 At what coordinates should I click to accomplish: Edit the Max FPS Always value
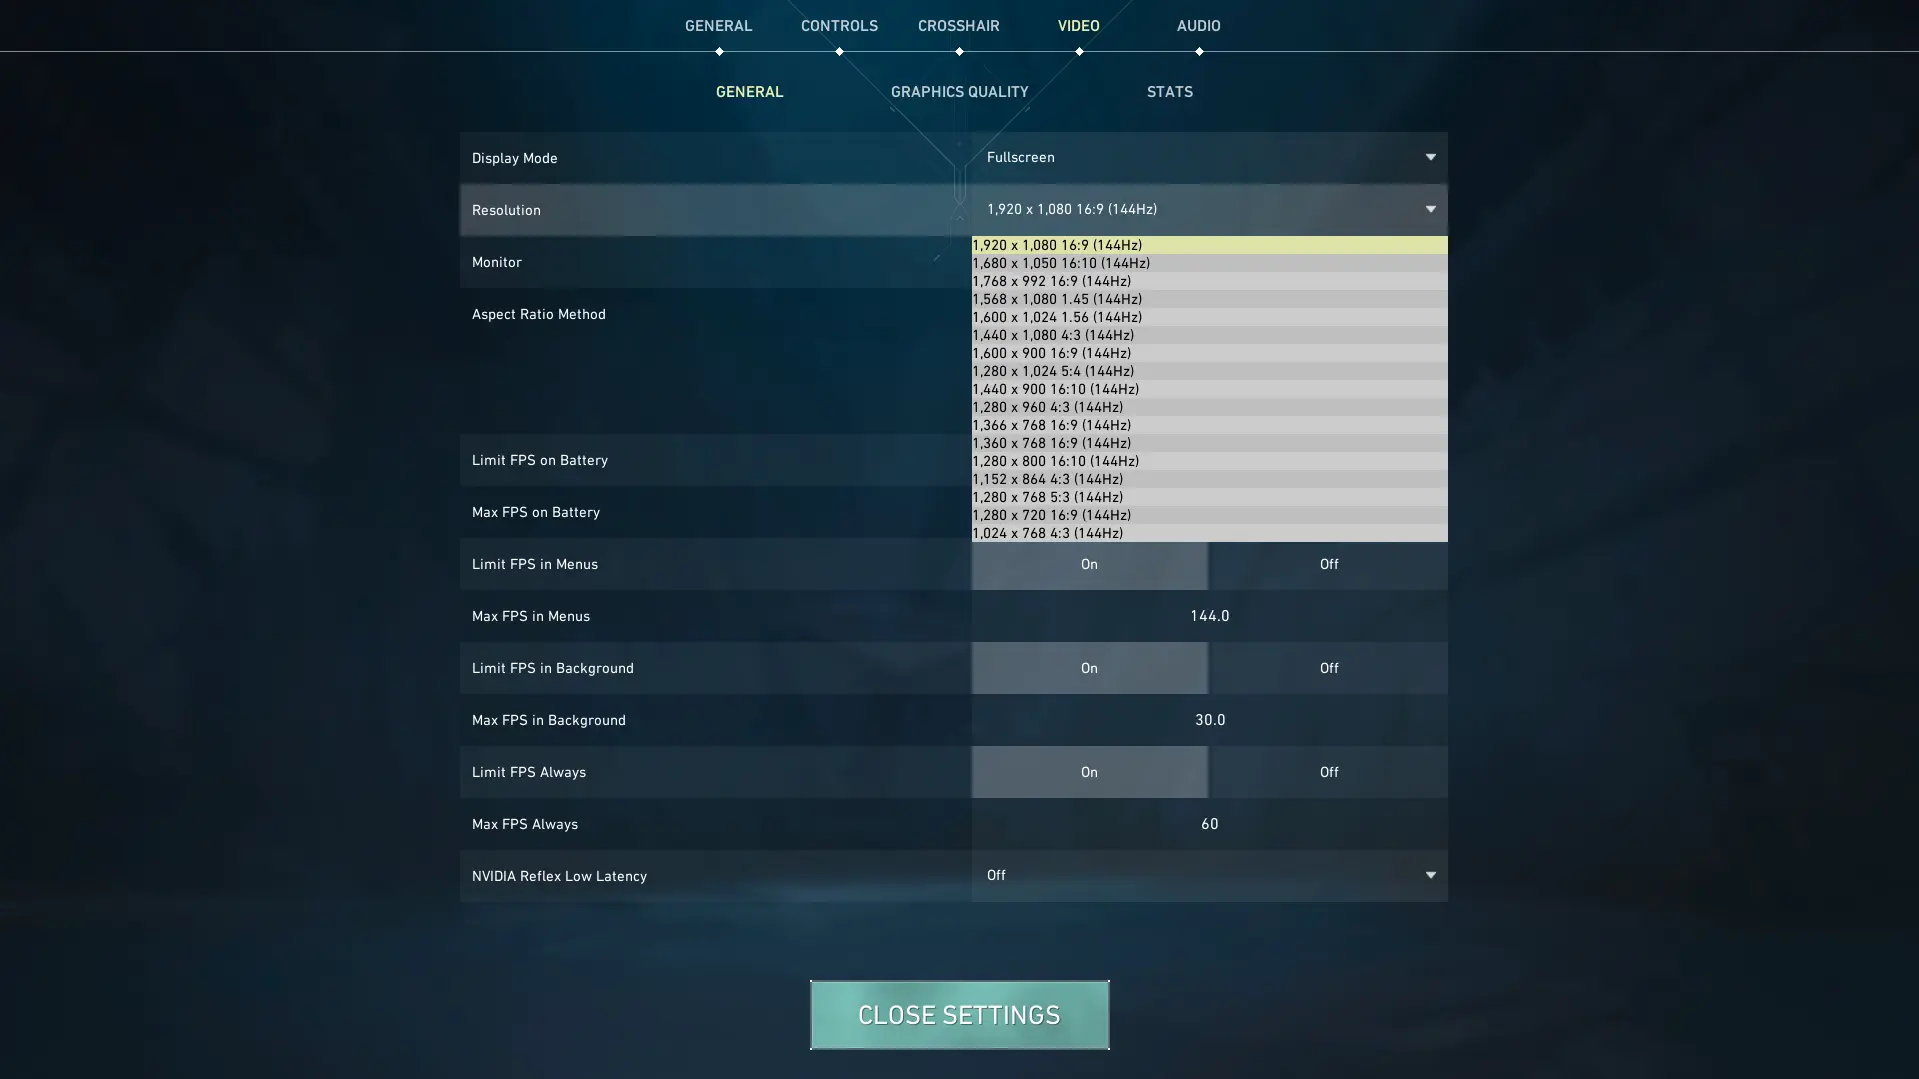point(1209,824)
